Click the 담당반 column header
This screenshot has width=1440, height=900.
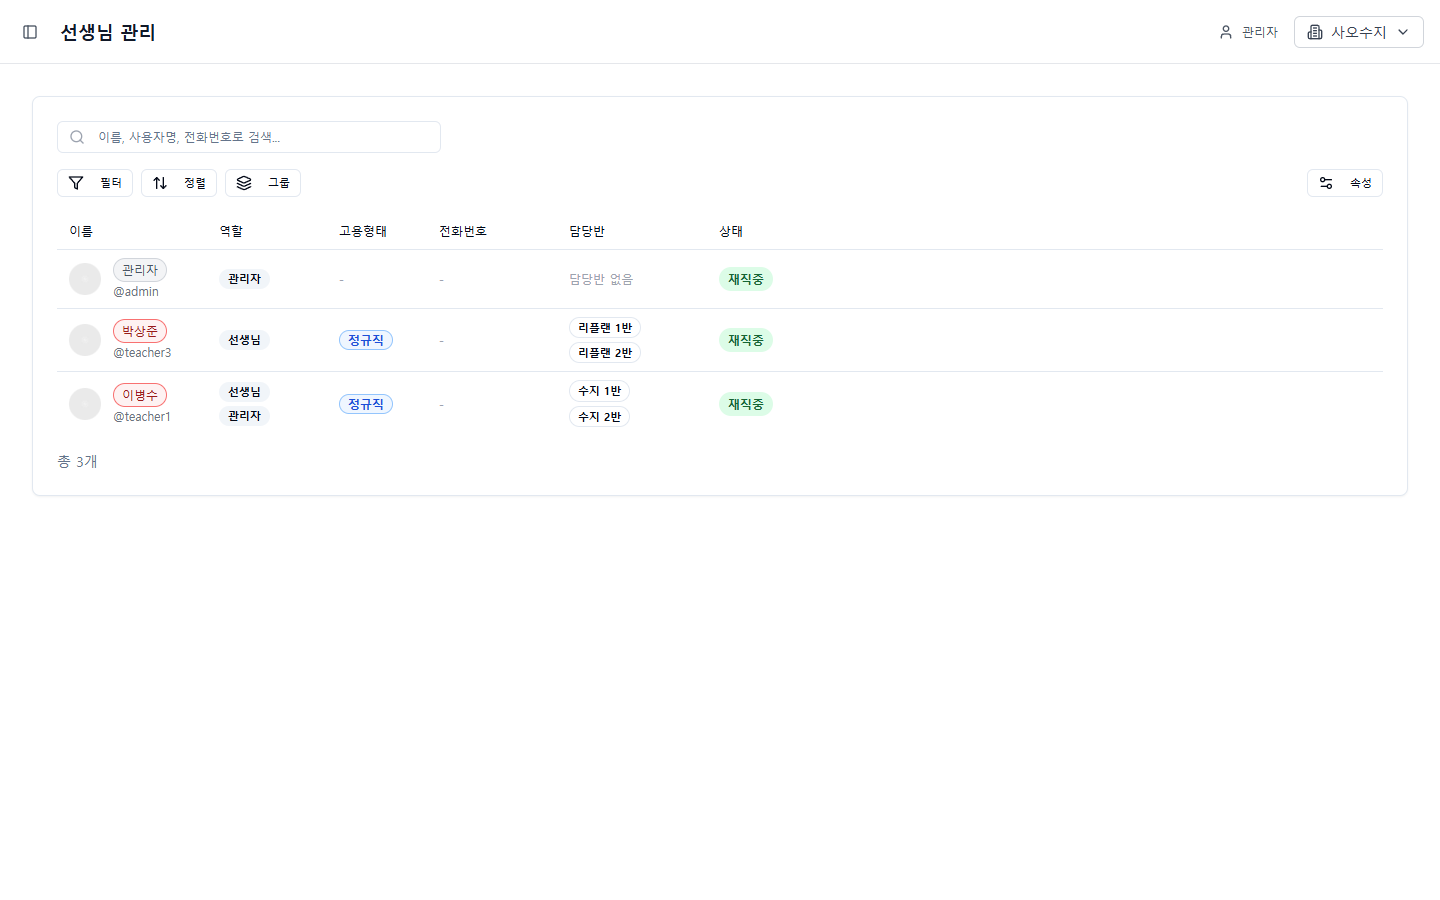click(587, 231)
